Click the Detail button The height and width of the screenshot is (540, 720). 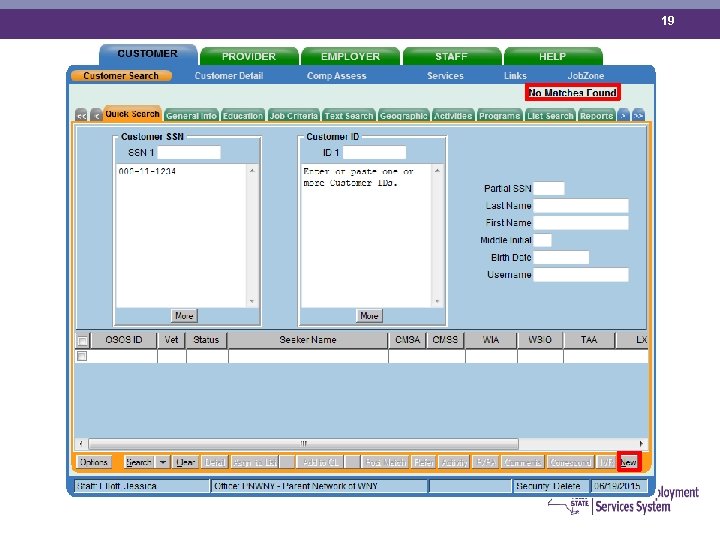coord(214,462)
